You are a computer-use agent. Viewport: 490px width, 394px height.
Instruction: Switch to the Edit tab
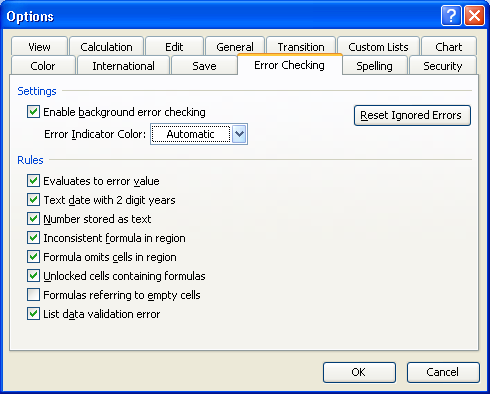coord(174,47)
